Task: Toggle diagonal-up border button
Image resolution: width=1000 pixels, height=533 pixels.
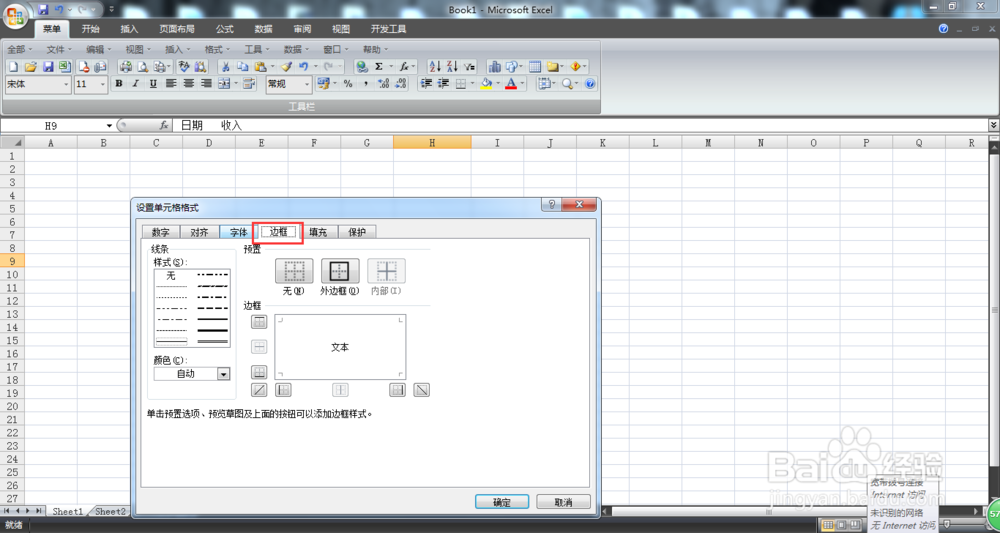Action: click(259, 390)
